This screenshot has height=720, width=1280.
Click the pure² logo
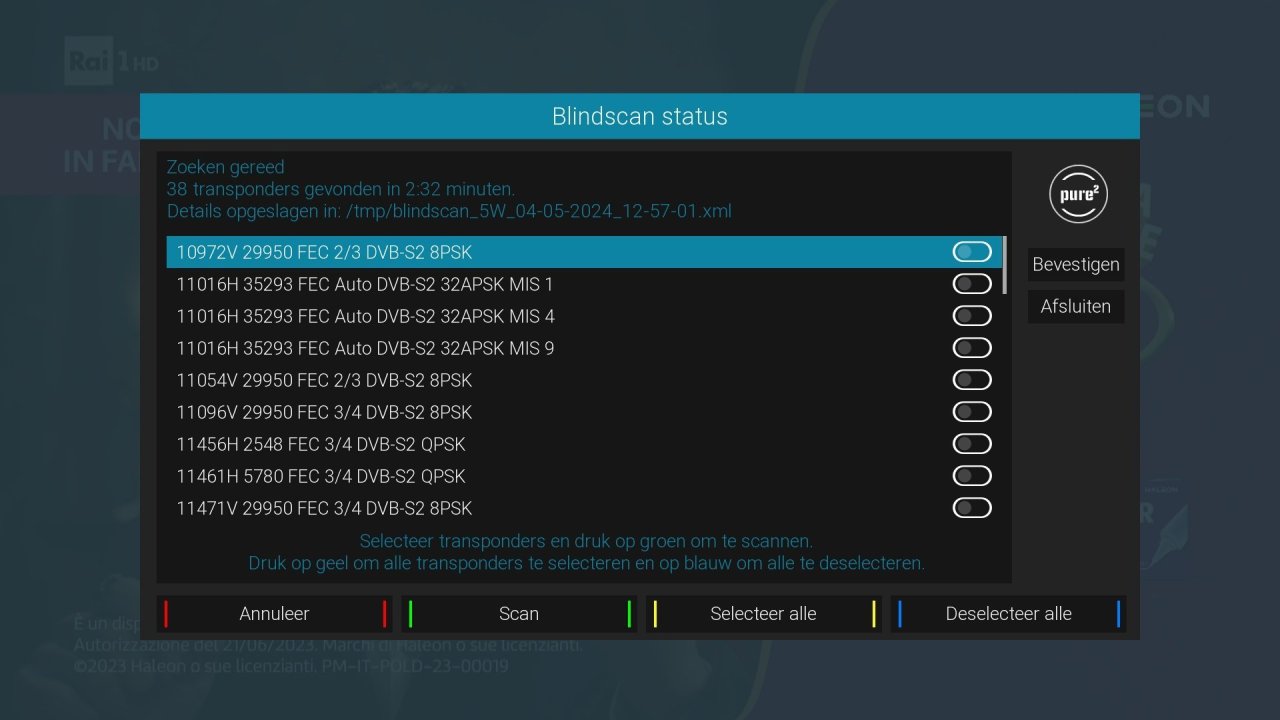1076,194
